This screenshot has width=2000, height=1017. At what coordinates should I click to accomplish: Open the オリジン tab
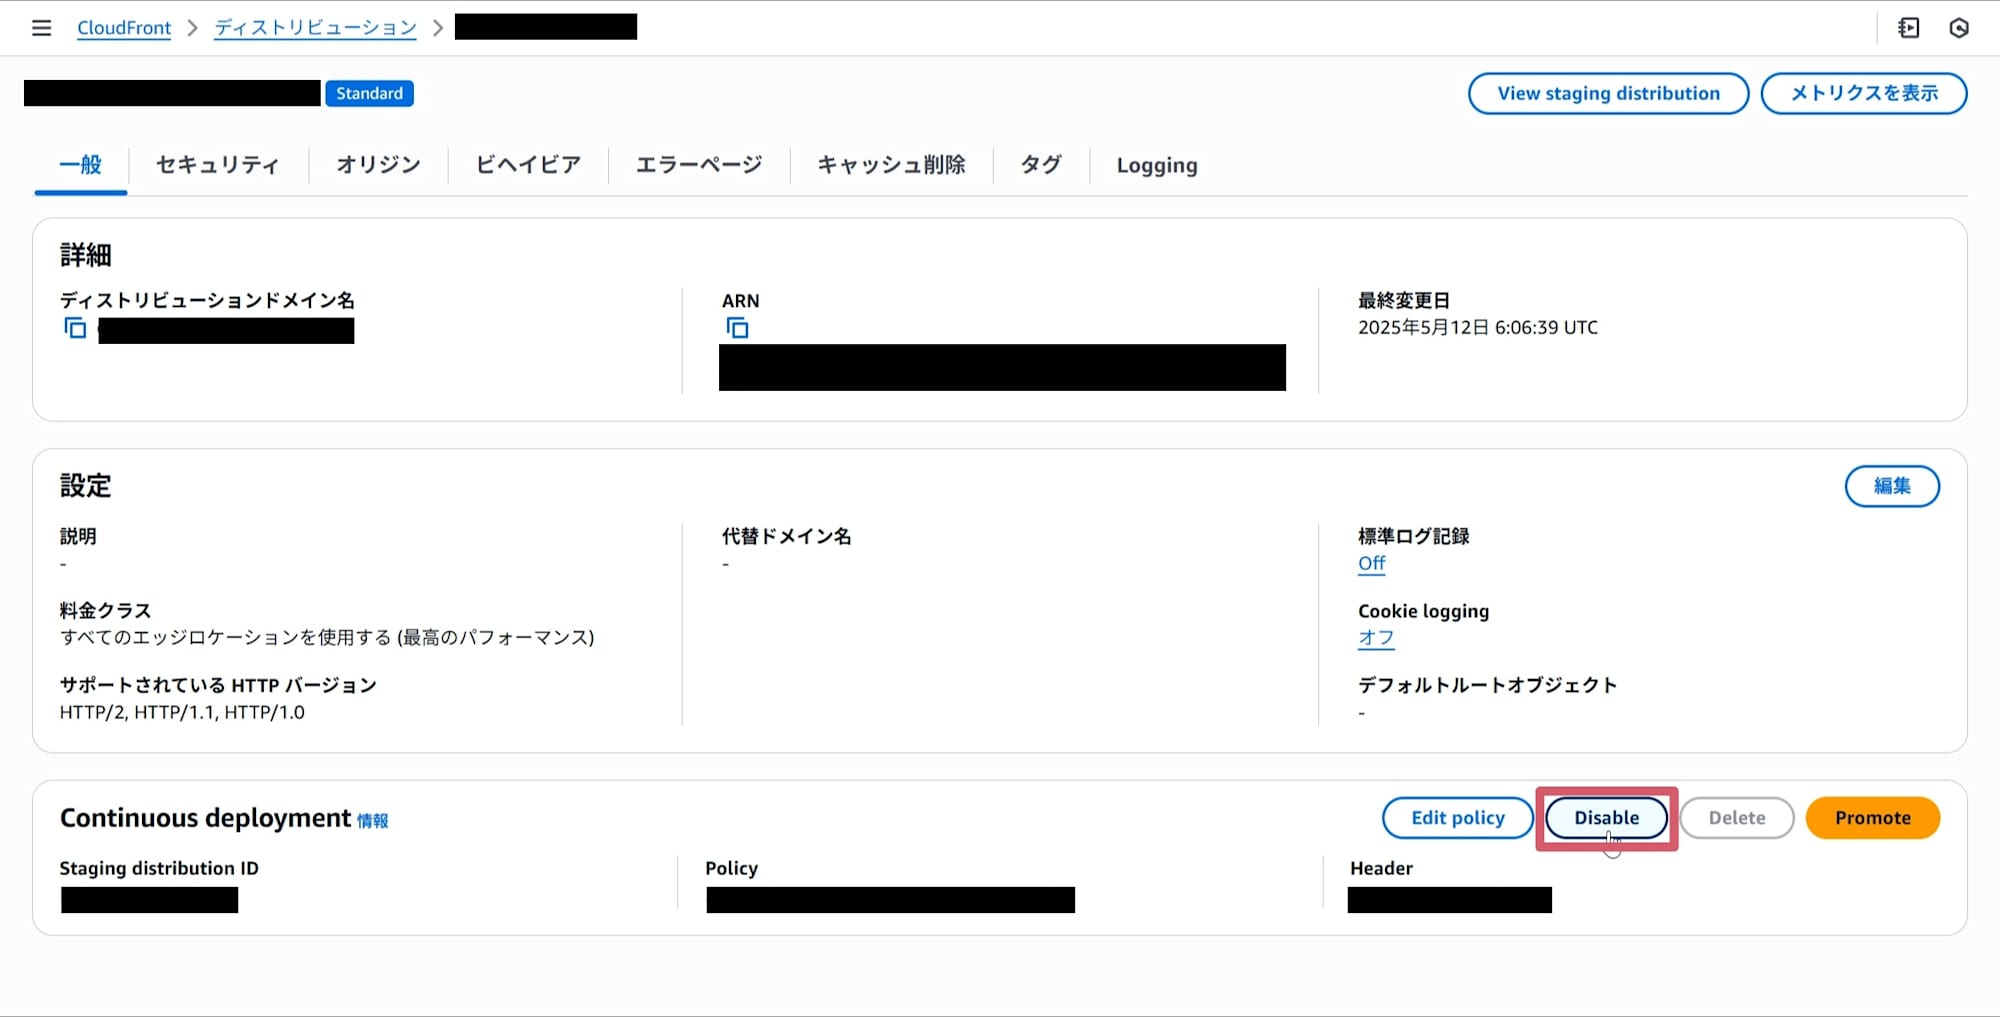coord(378,165)
